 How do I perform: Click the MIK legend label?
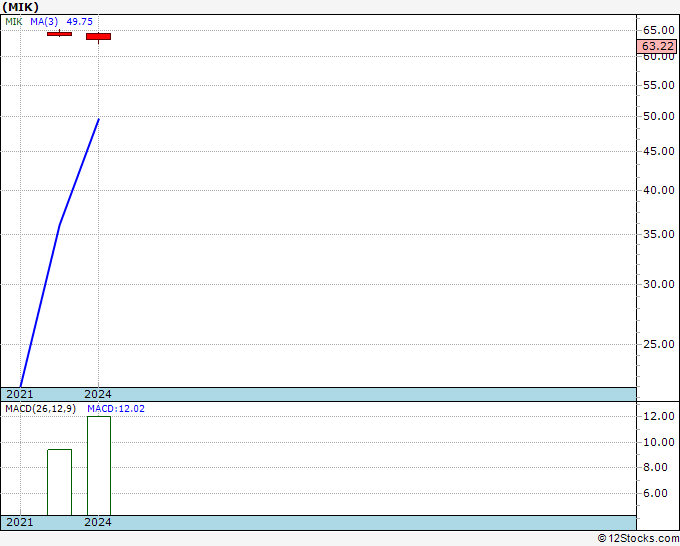(14, 22)
